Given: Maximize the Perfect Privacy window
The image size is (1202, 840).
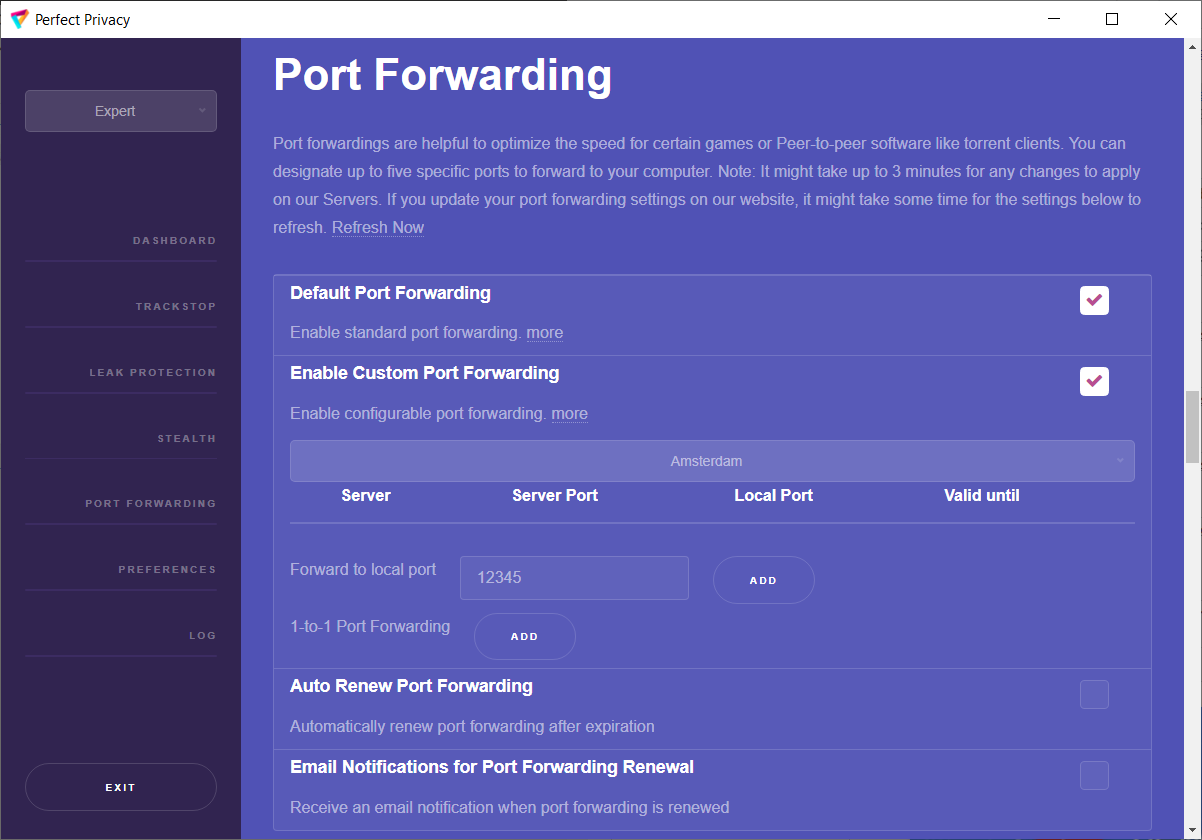Looking at the screenshot, I should 1112,19.
